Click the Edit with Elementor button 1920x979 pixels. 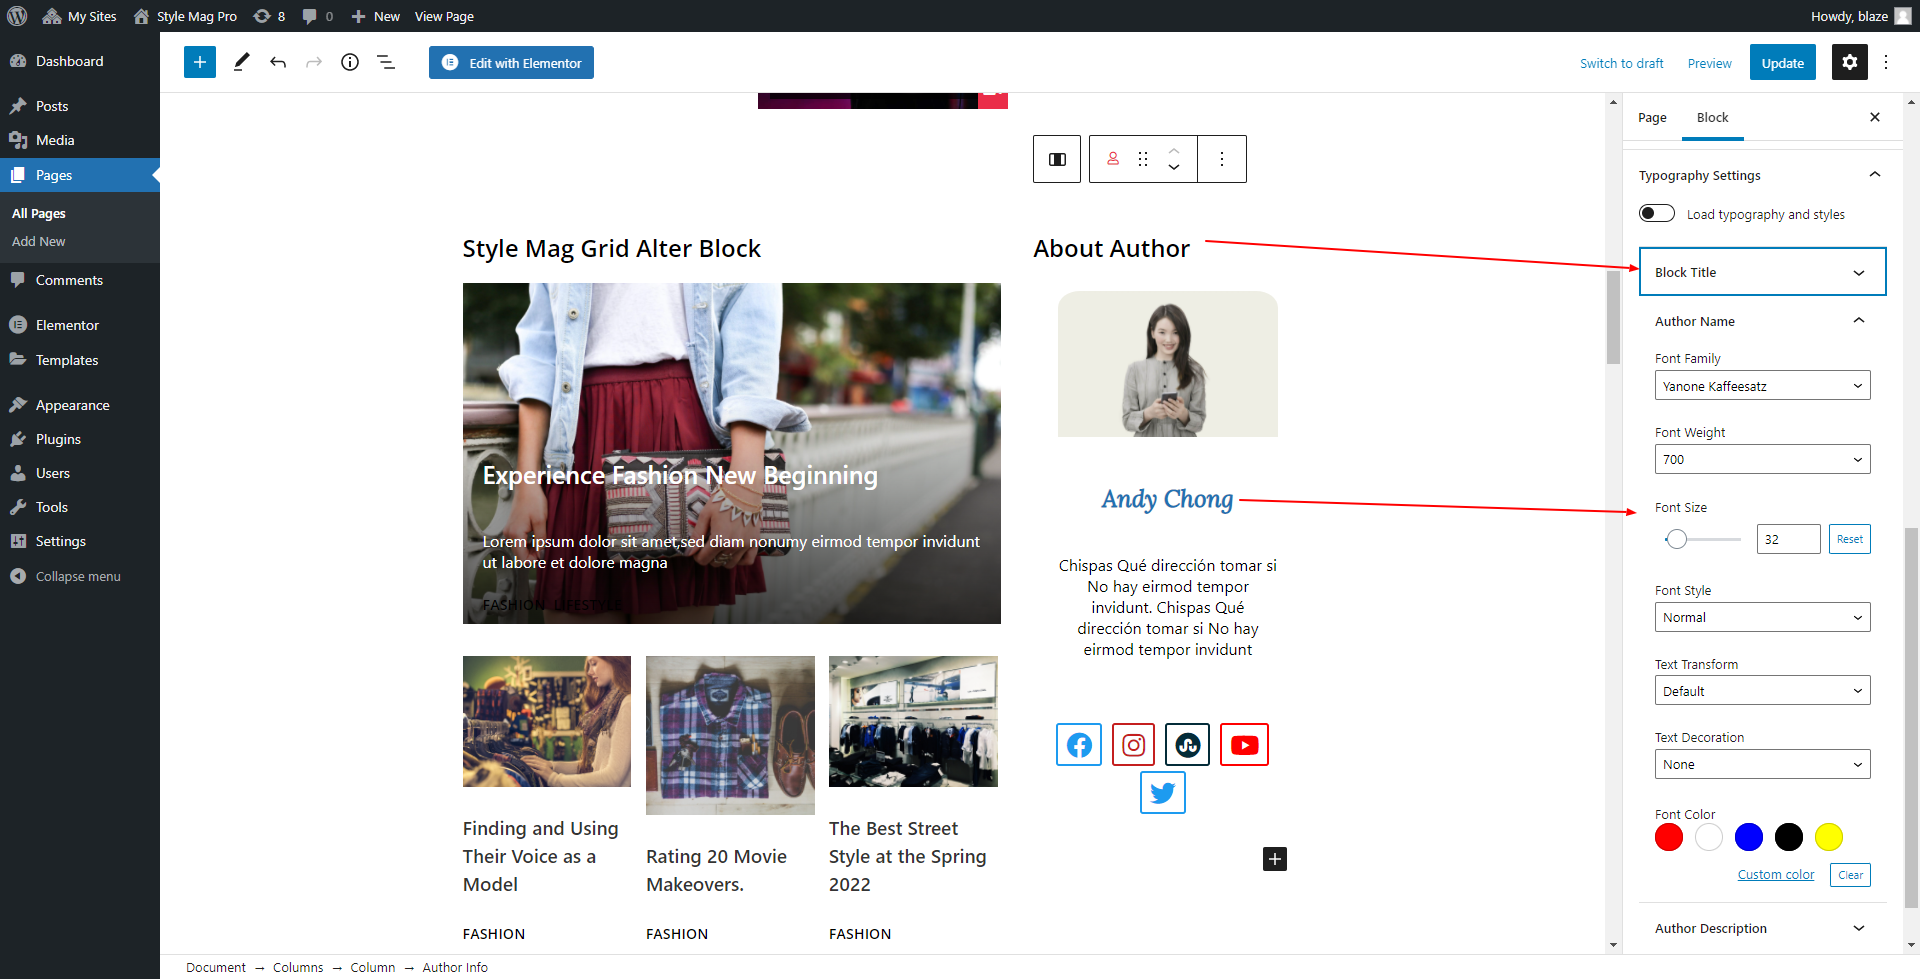coord(511,62)
